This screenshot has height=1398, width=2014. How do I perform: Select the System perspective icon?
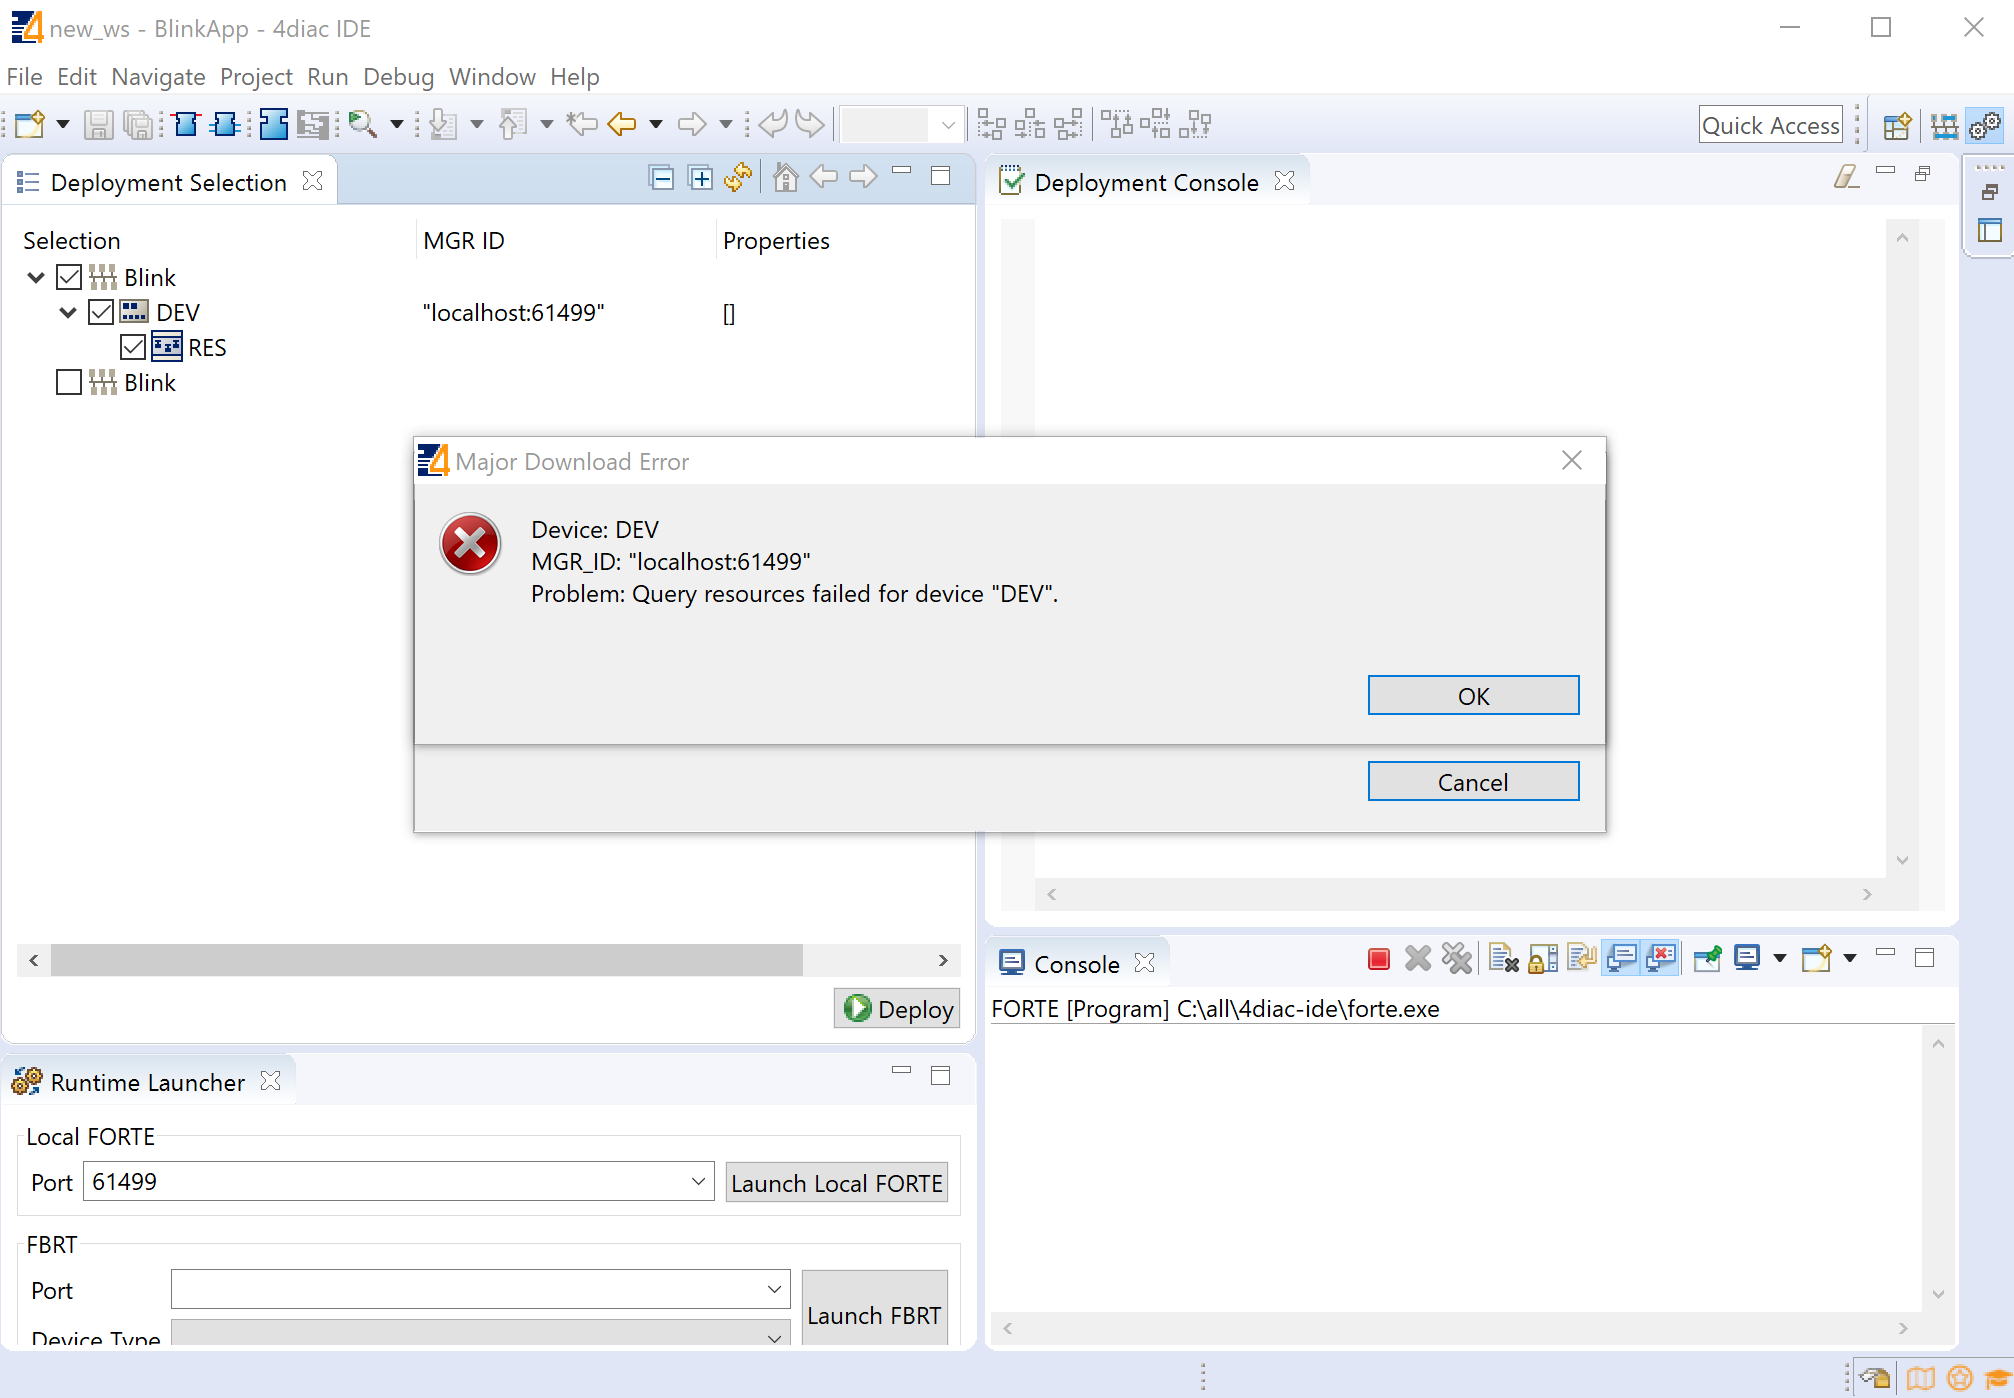1944,125
